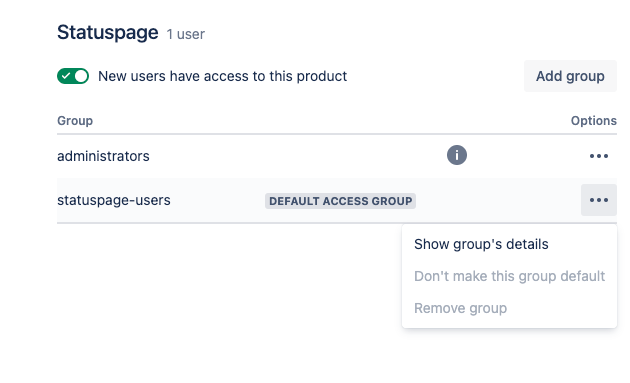630x383 pixels.
Task: Click the DEFAULT ACCESS GROUP badge
Action: [x=340, y=201]
